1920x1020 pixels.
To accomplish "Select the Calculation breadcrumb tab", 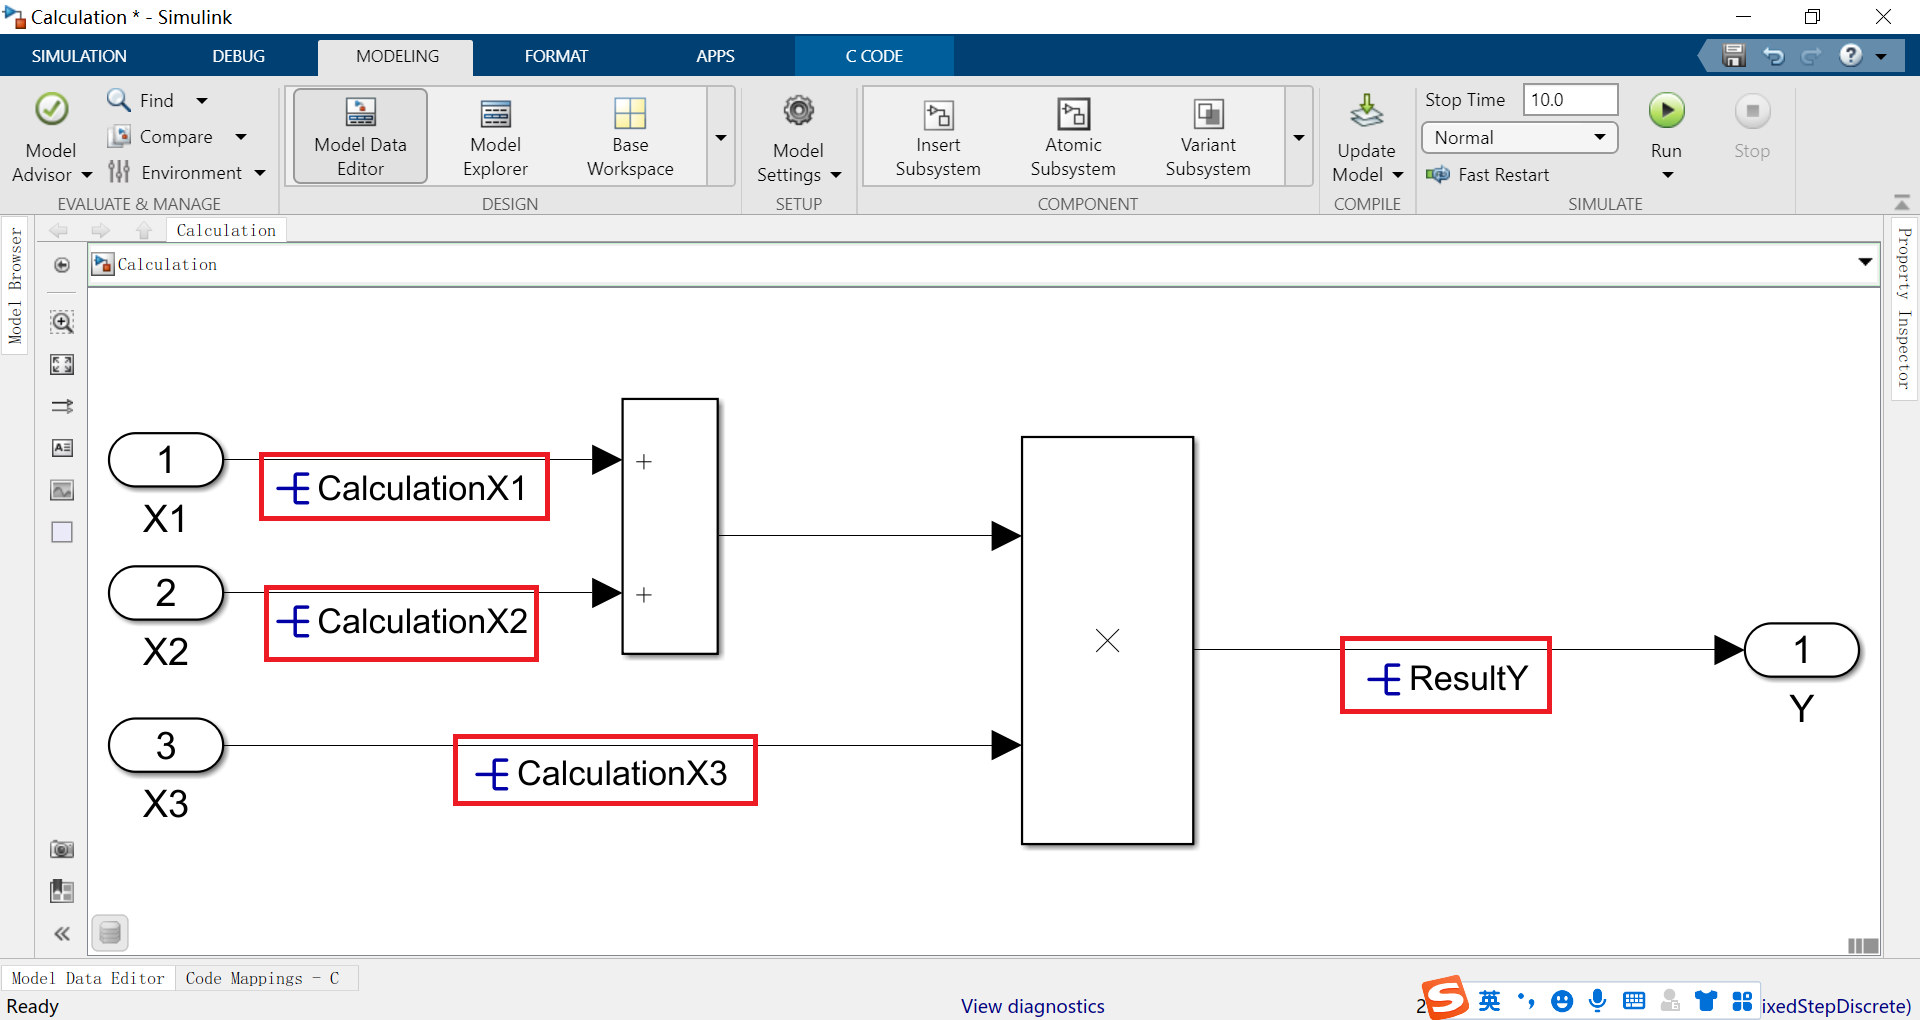I will coord(226,230).
